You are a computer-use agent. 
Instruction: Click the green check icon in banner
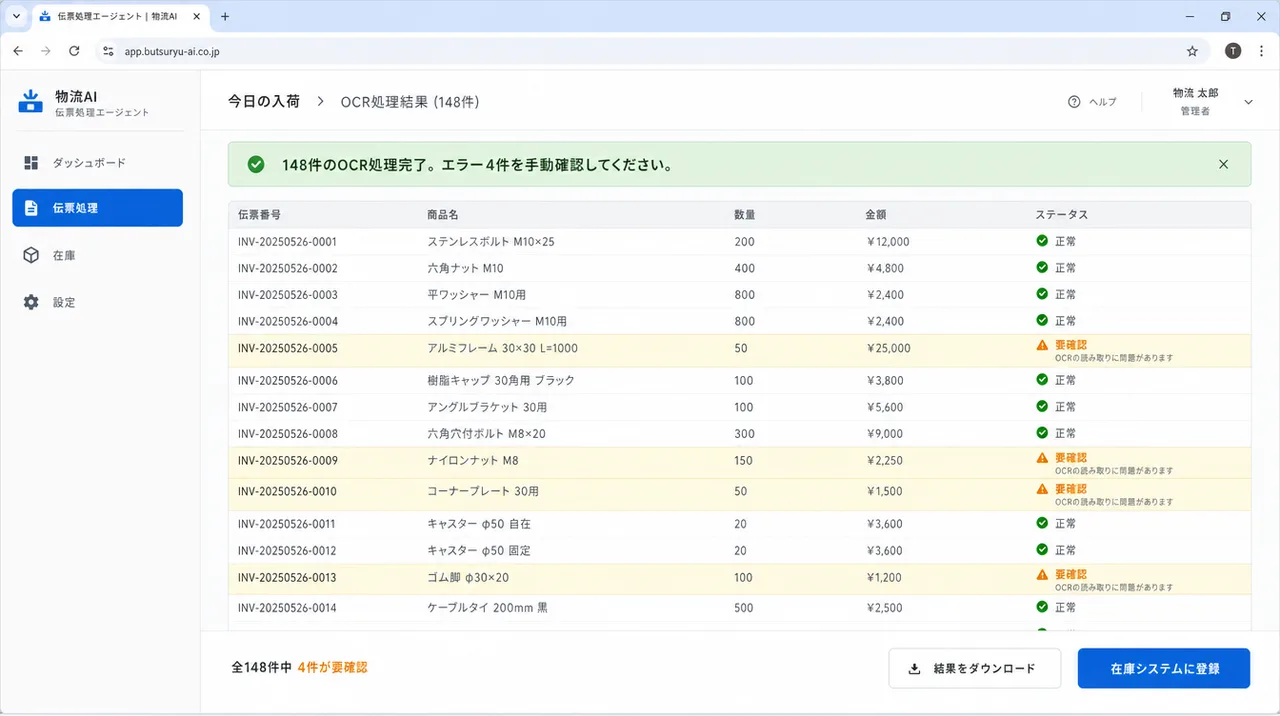pos(256,164)
